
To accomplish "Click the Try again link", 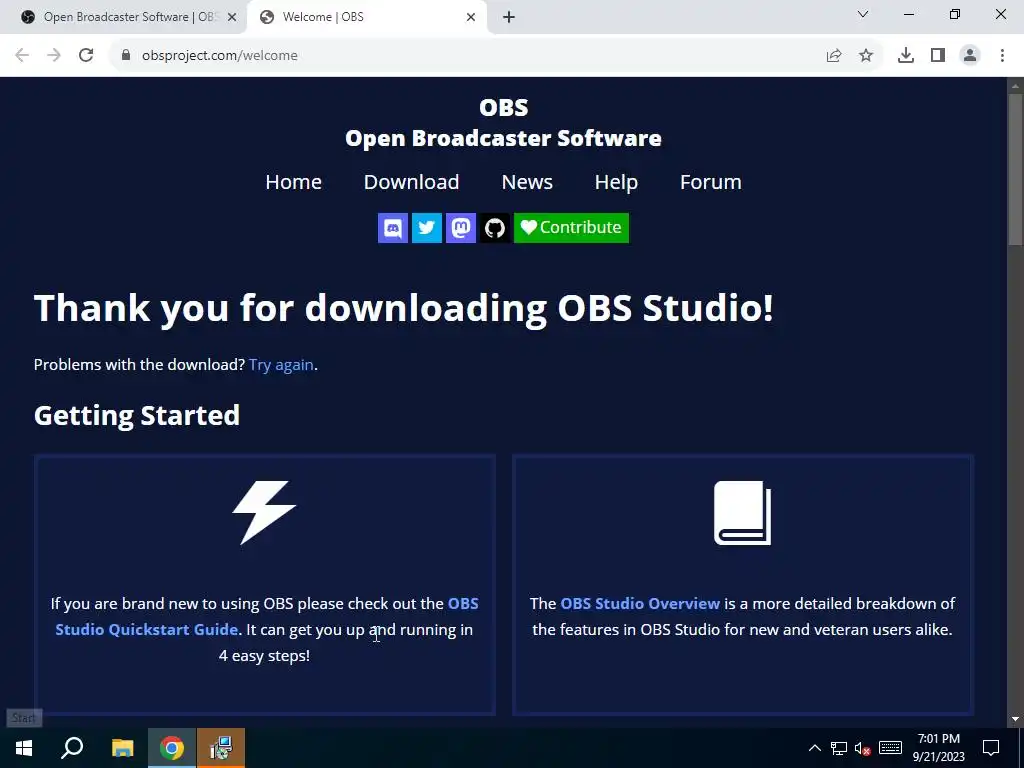I will tap(281, 364).
